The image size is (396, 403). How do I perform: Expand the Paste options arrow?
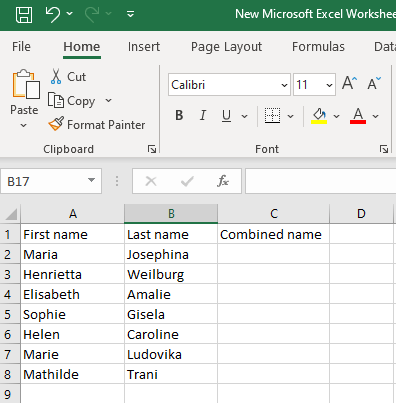click(x=24, y=125)
